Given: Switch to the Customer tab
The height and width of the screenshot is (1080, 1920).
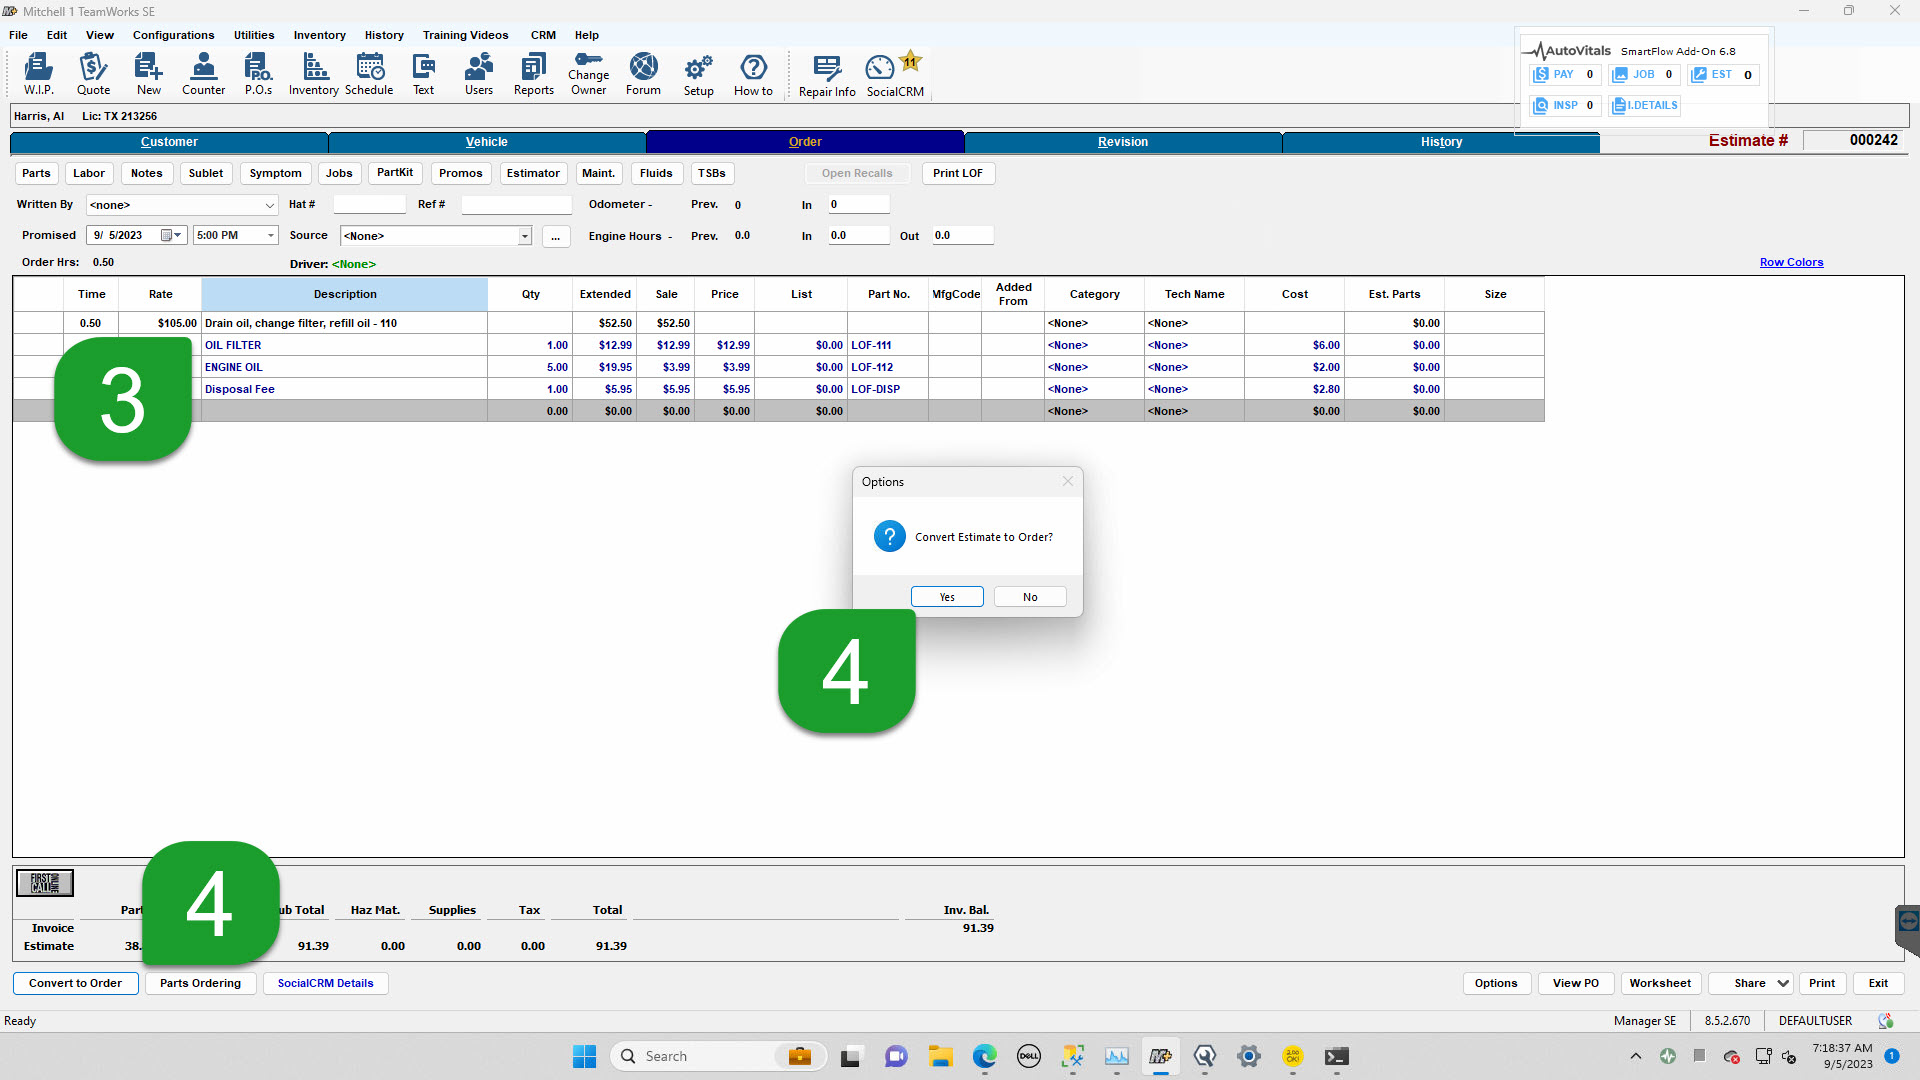Looking at the screenshot, I should click(169, 142).
